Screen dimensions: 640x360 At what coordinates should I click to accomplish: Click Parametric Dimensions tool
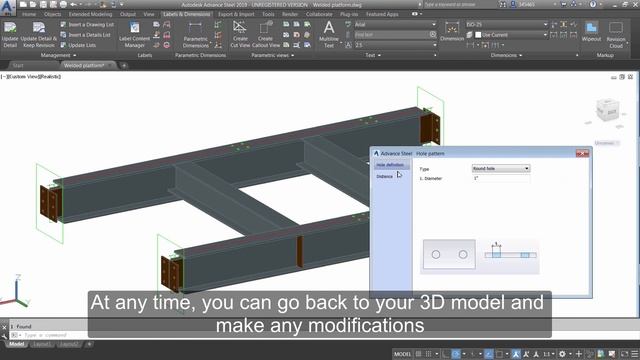pos(195,35)
